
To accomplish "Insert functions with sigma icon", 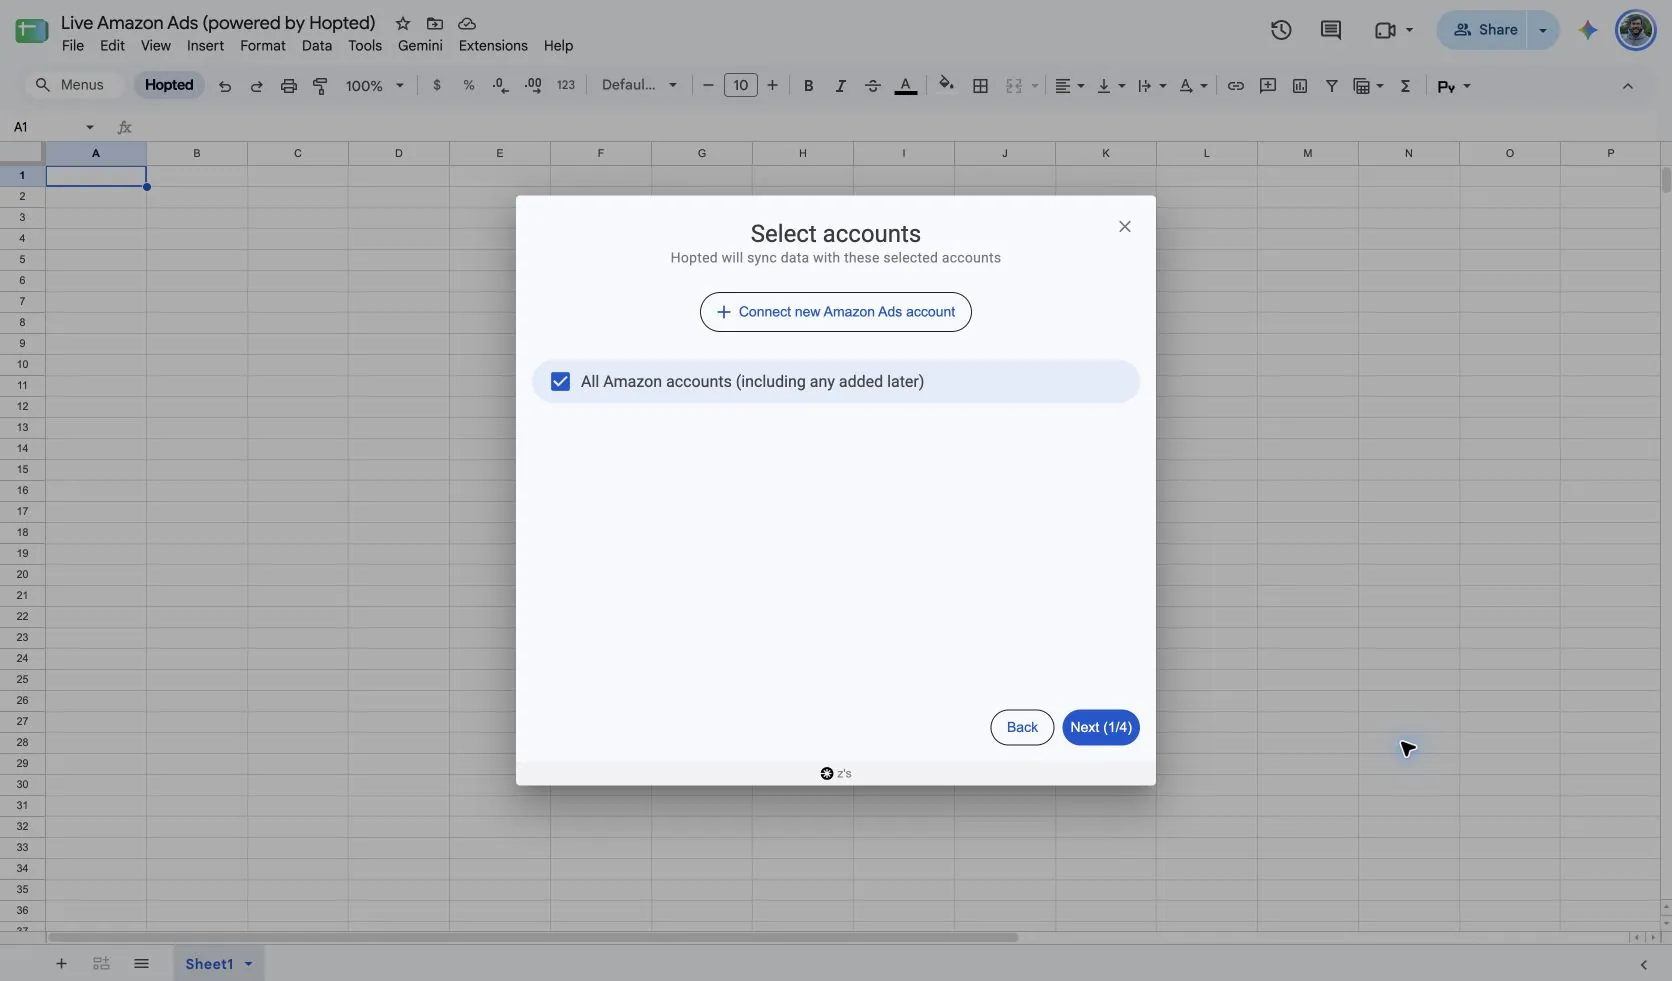I will pos(1405,86).
